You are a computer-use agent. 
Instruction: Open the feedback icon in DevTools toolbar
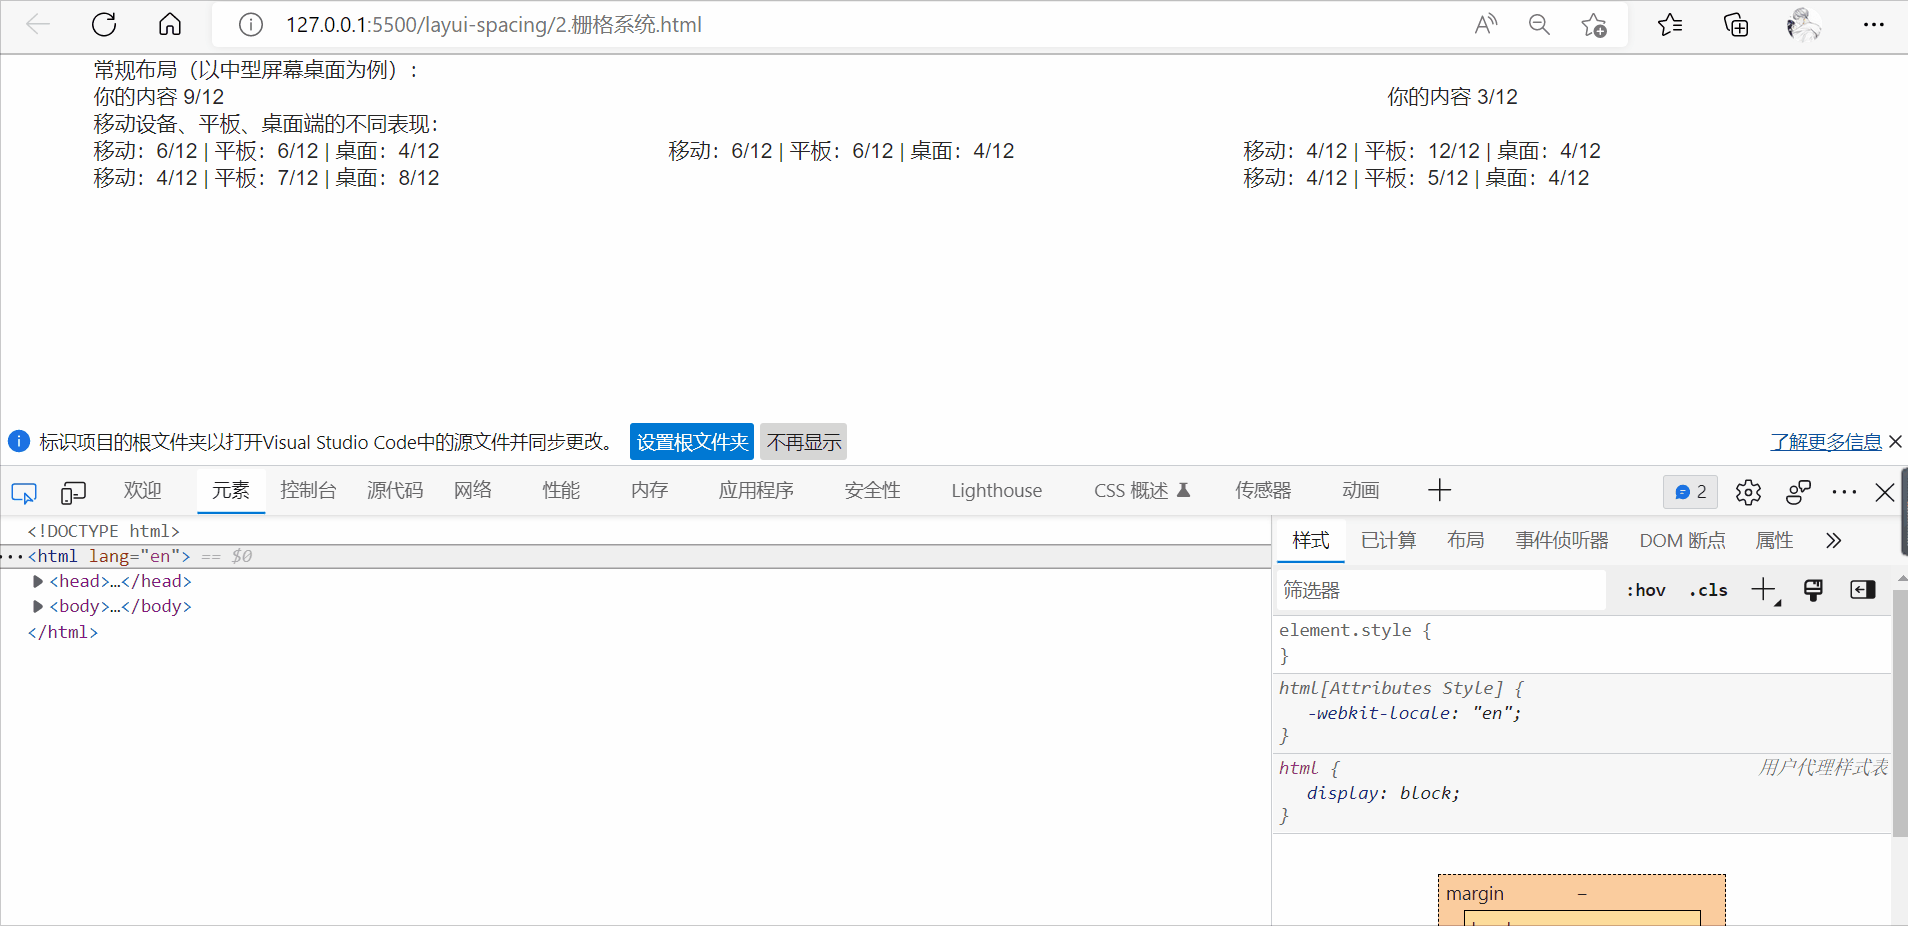pos(1797,492)
